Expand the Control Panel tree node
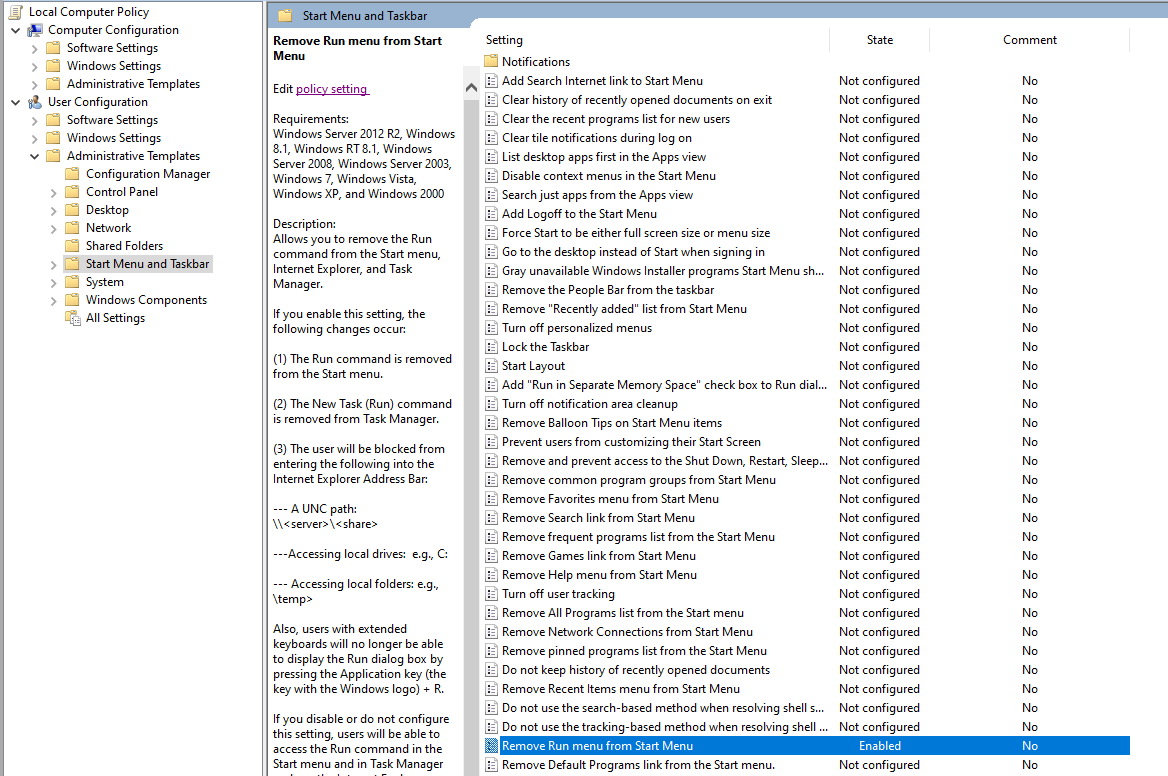This screenshot has height=776, width=1168. (54, 192)
